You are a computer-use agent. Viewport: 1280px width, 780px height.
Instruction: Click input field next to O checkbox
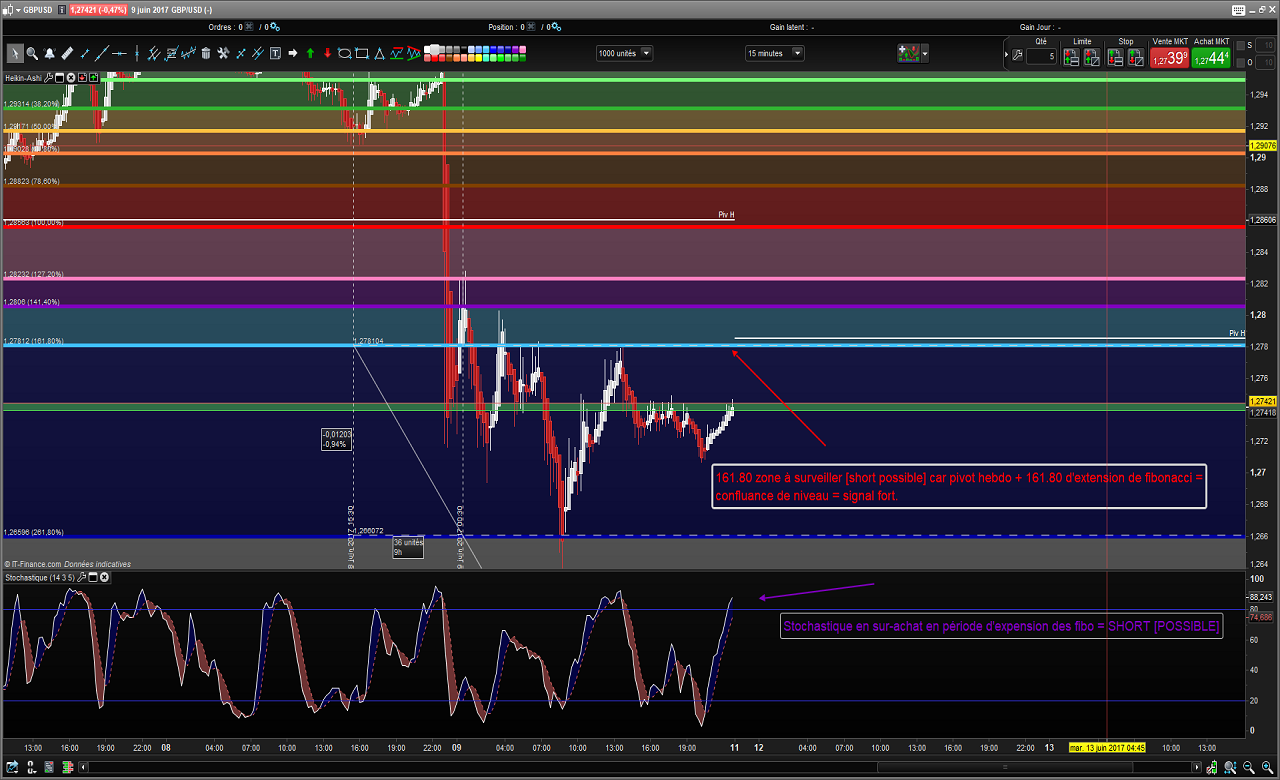pyautogui.click(x=1265, y=62)
